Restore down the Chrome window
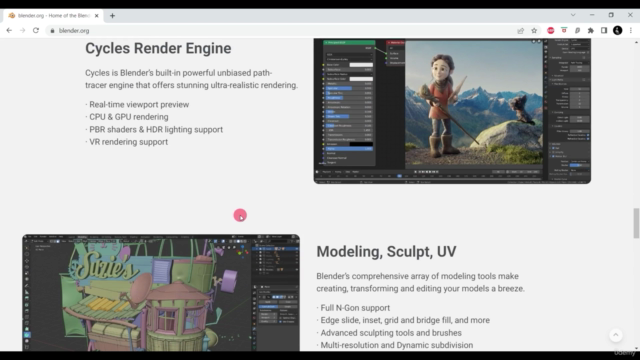This screenshot has width=640, height=360. coord(611,15)
